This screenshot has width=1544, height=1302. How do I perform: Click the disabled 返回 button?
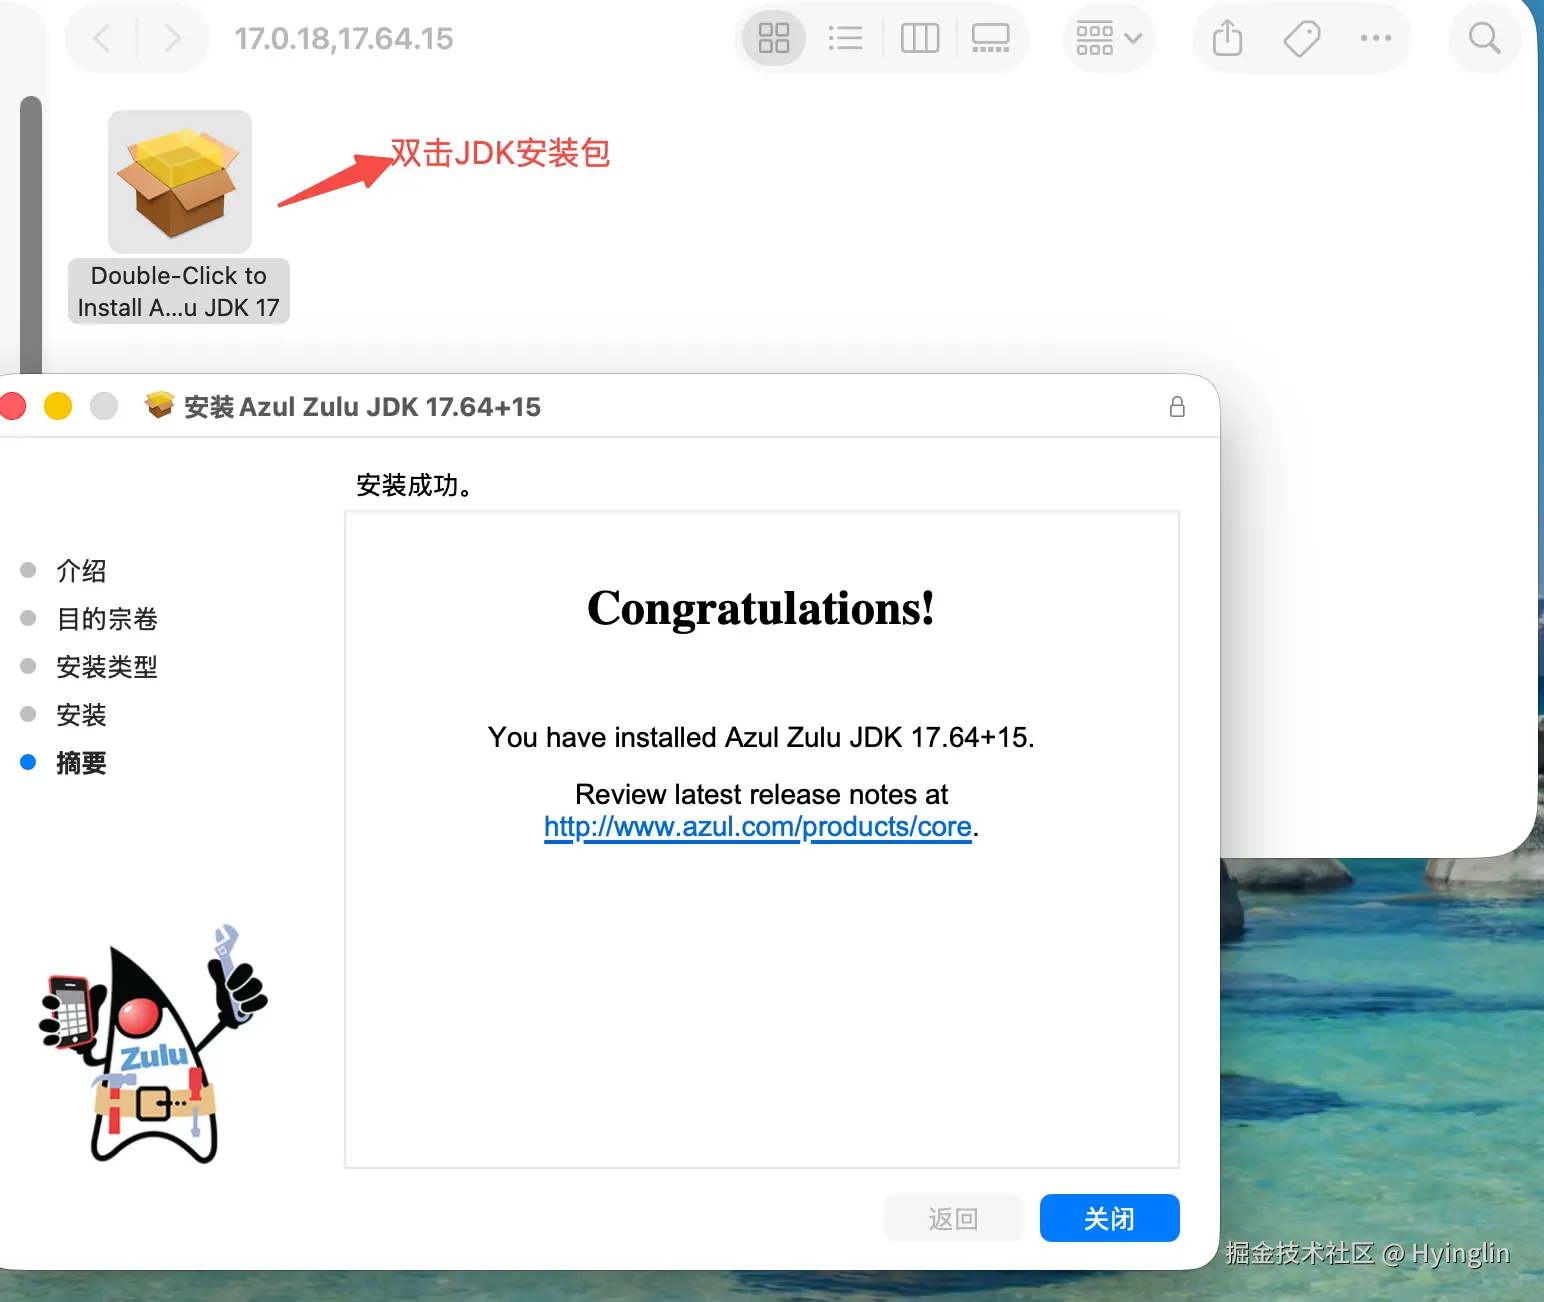pos(954,1218)
